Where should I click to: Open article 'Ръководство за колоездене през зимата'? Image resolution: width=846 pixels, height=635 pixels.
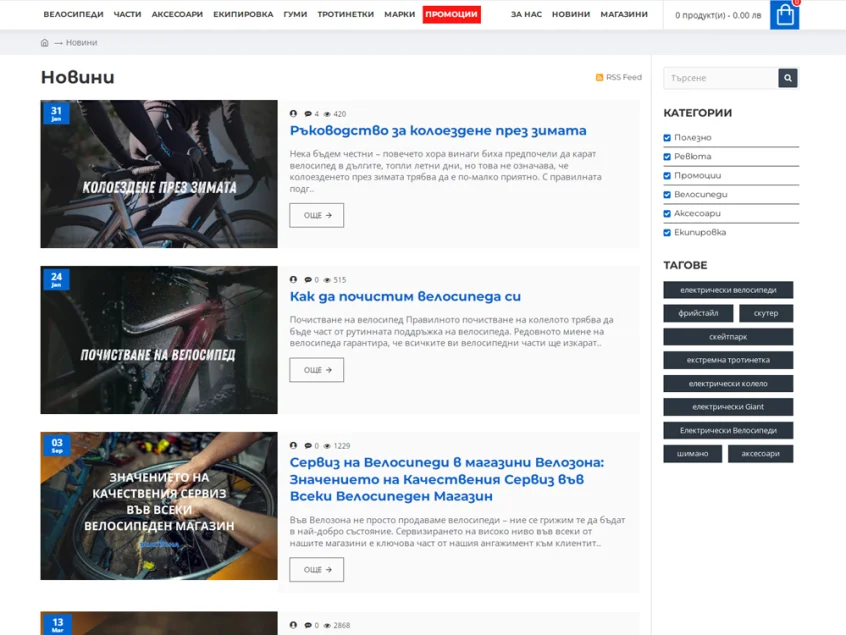tap(438, 131)
